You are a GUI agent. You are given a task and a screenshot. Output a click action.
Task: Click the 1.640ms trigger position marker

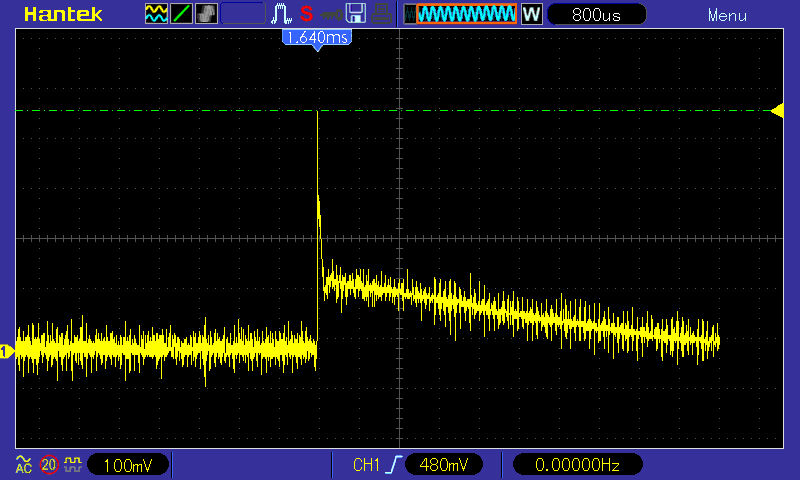pos(318,37)
